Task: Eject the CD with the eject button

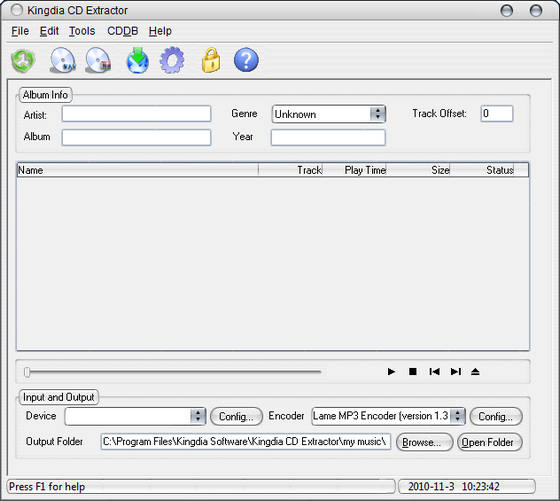Action: [x=475, y=372]
